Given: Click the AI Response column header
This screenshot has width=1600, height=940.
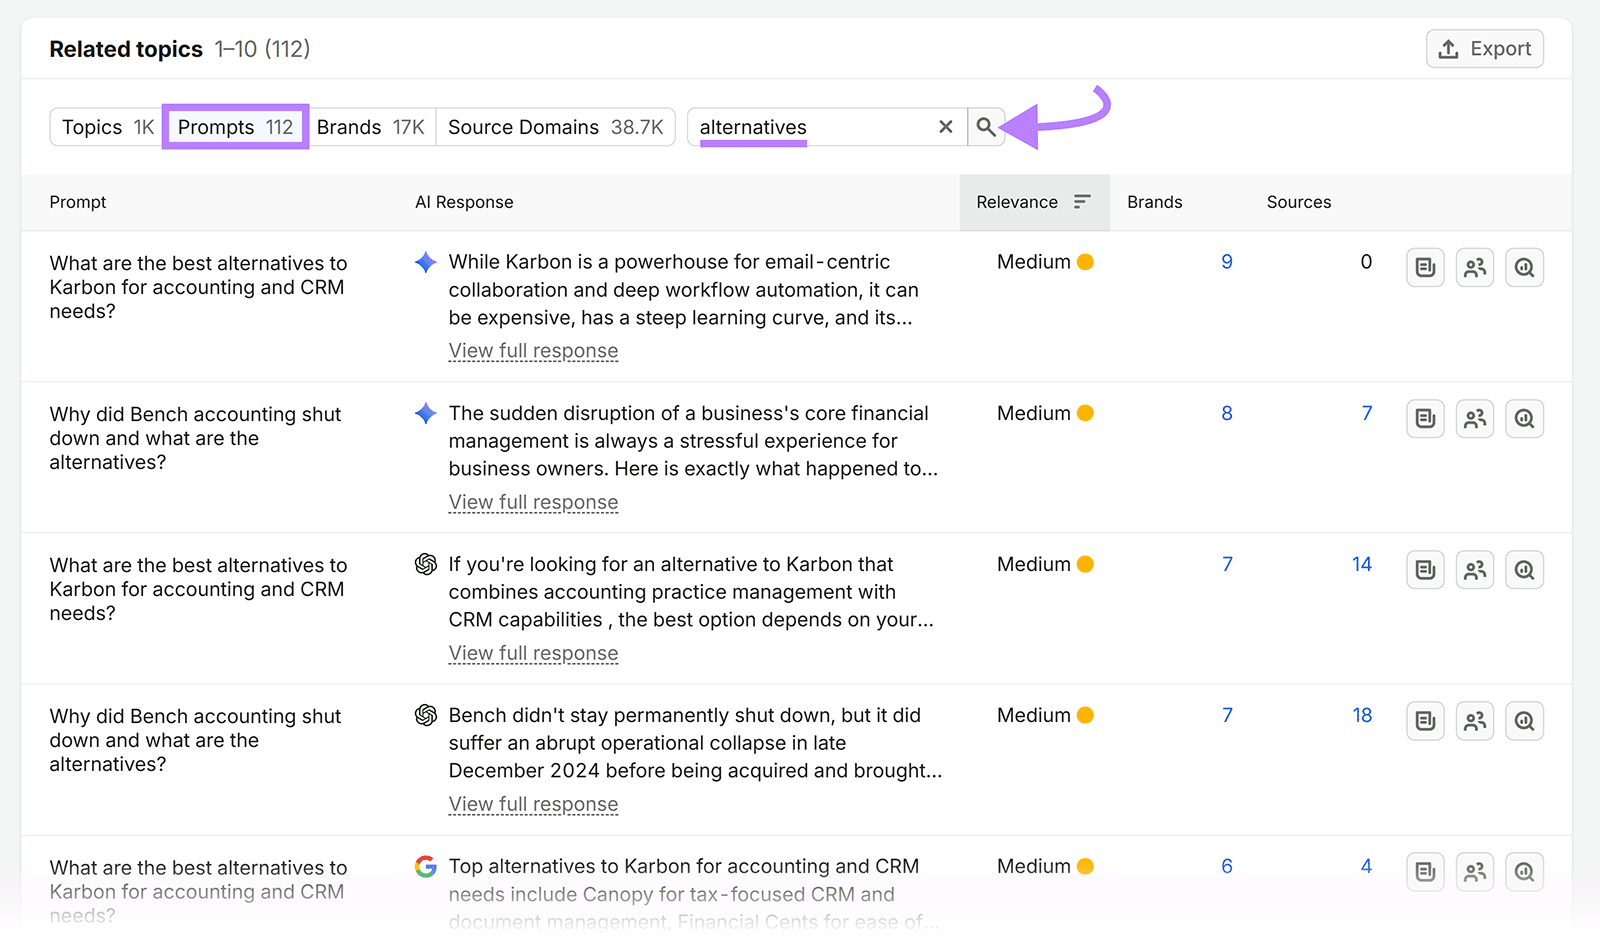Looking at the screenshot, I should tap(464, 202).
